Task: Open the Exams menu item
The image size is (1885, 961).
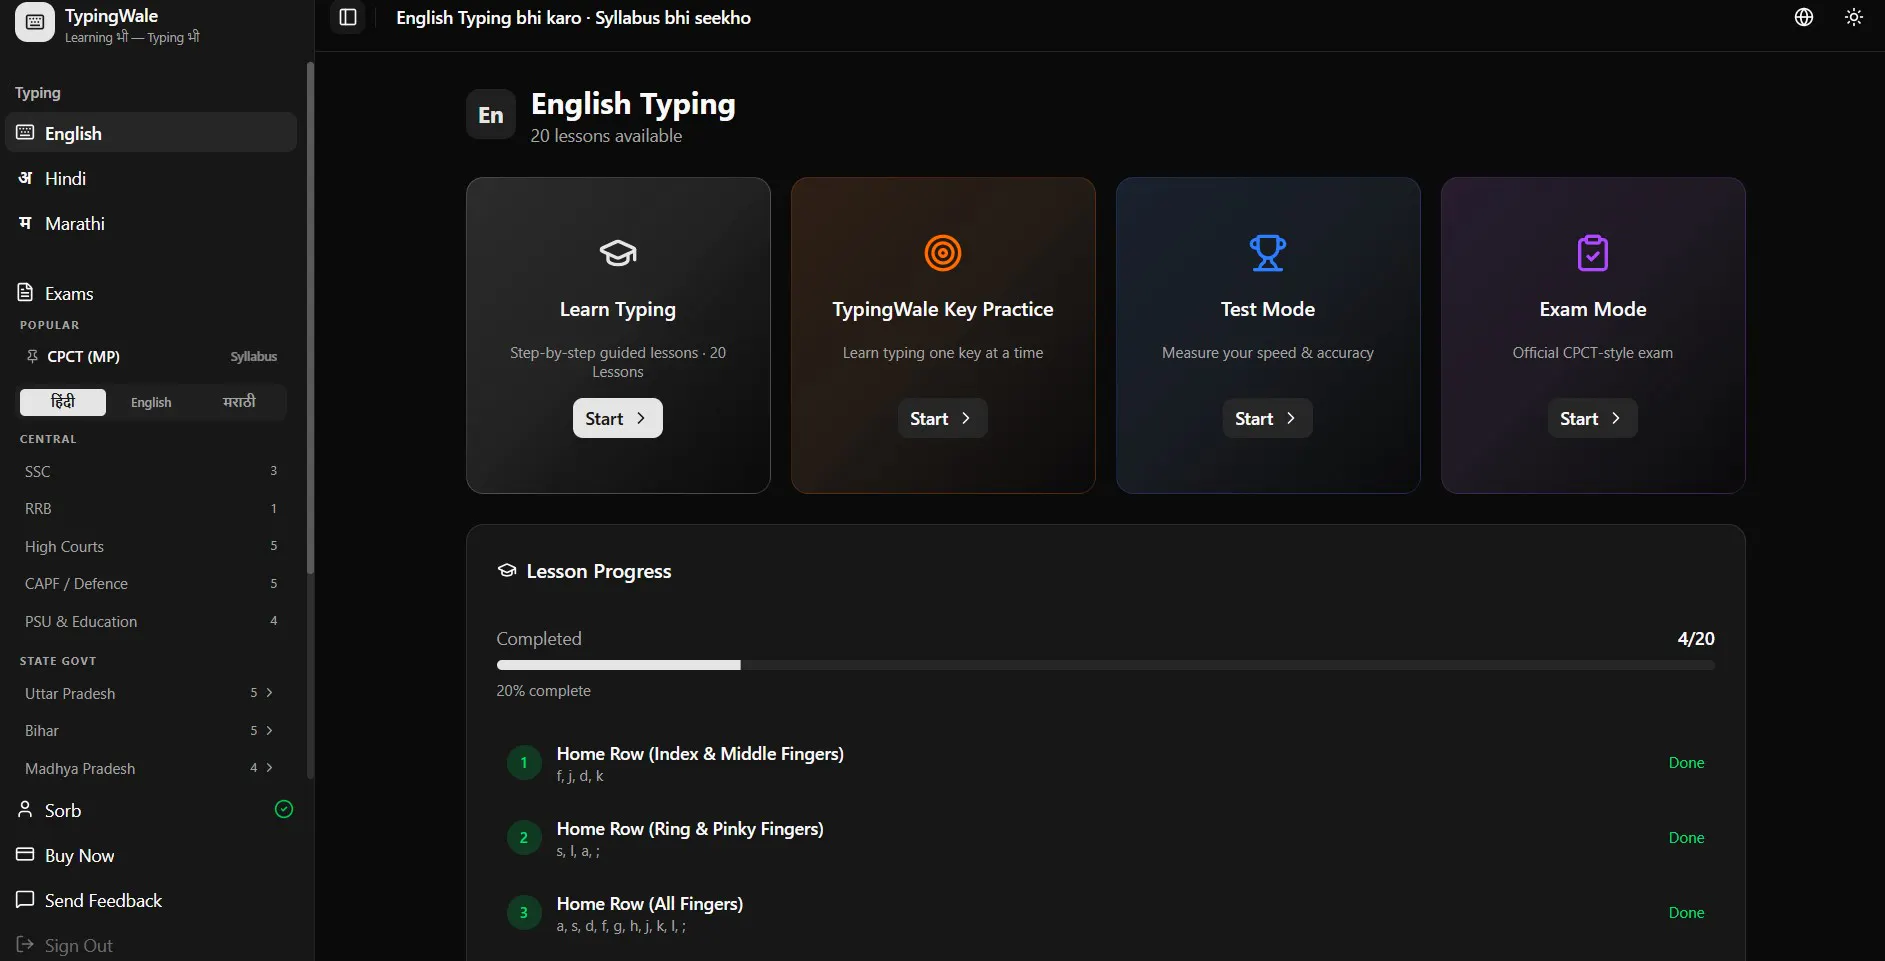Action: point(151,293)
